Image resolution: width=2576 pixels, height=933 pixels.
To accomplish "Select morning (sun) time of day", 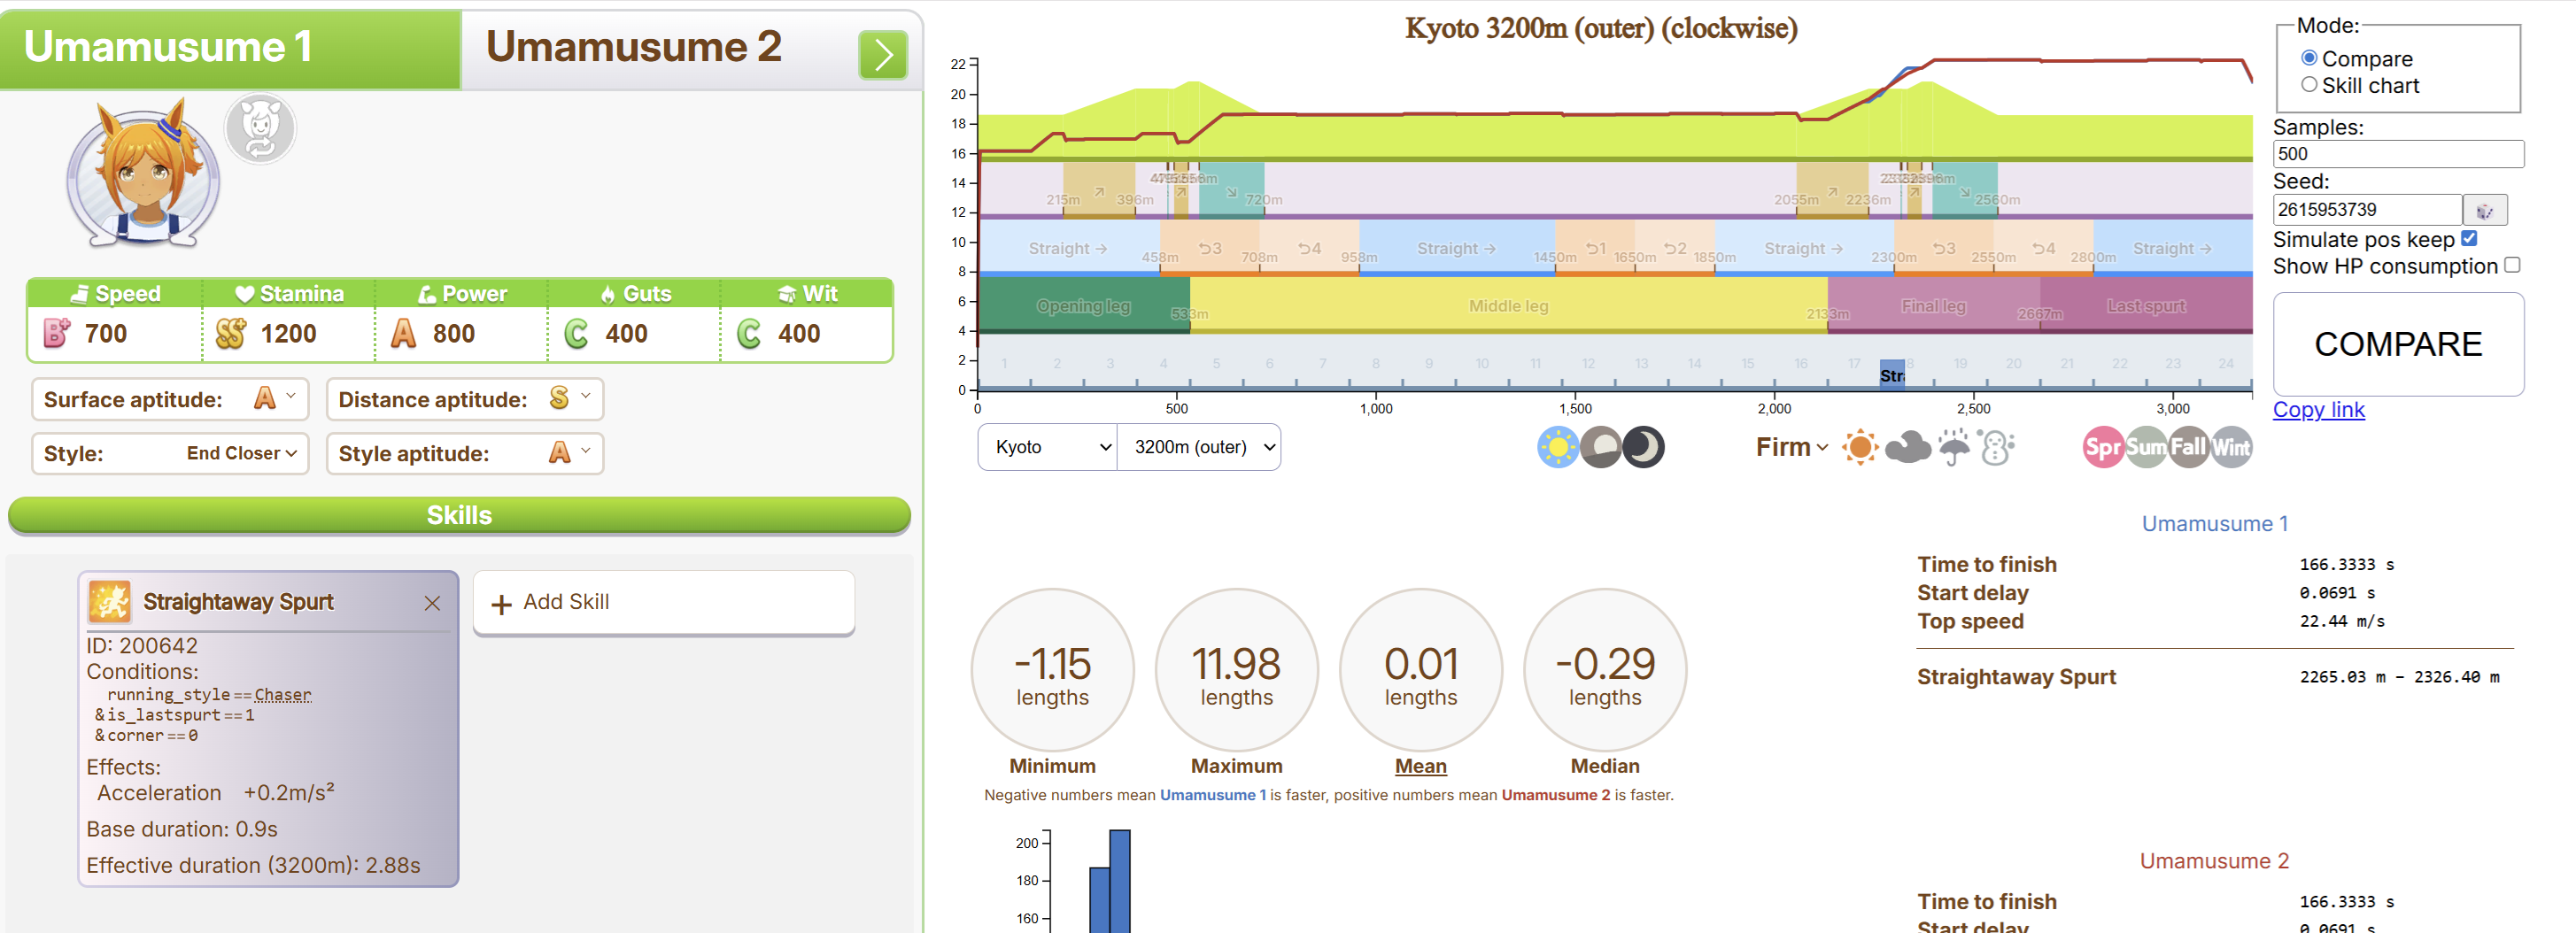I will [x=1557, y=447].
